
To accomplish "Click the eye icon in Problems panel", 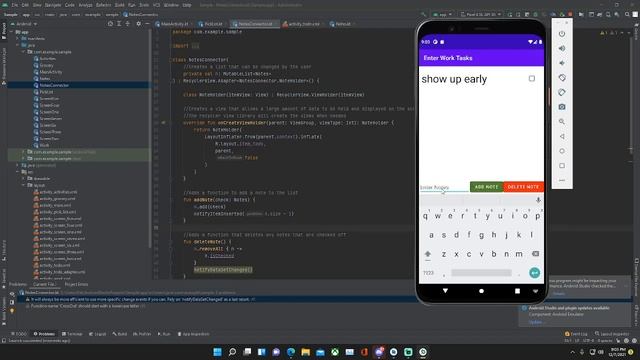I will tap(12, 293).
